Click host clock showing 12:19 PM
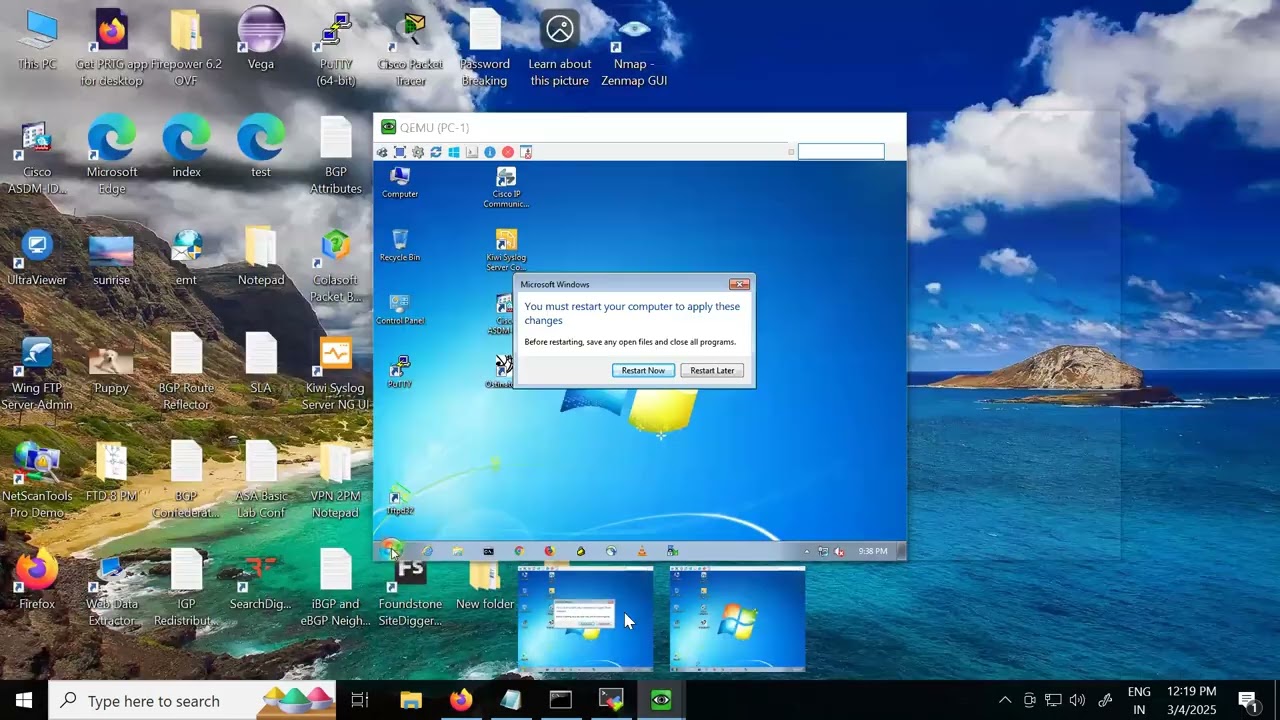 [x=1190, y=700]
